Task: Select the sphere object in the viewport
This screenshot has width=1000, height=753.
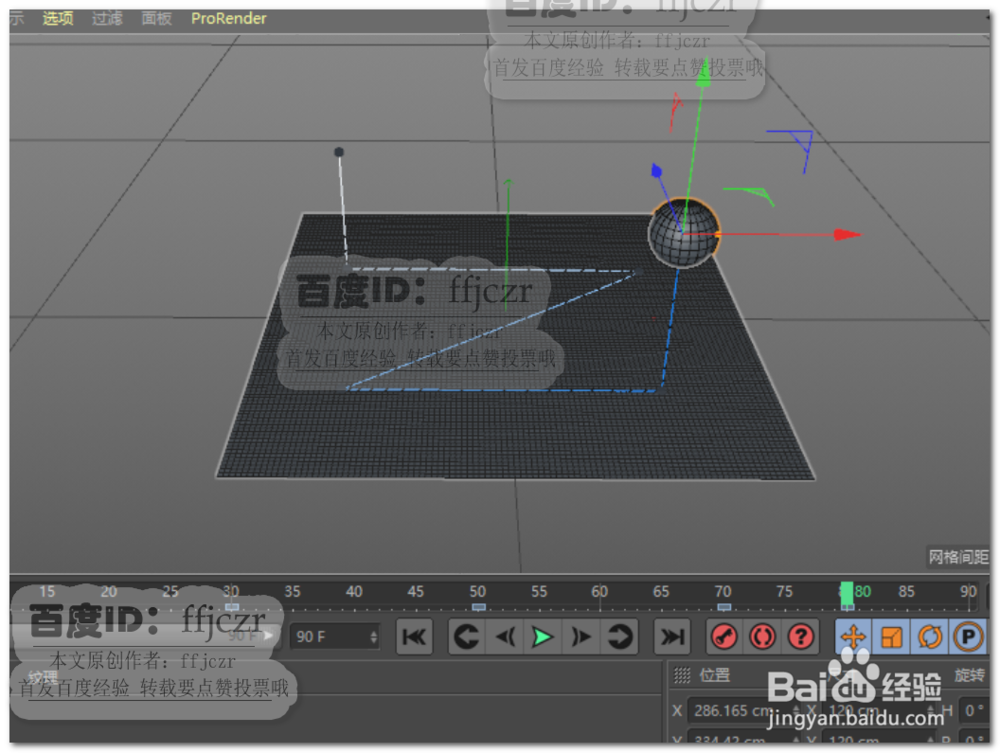Action: tap(684, 233)
